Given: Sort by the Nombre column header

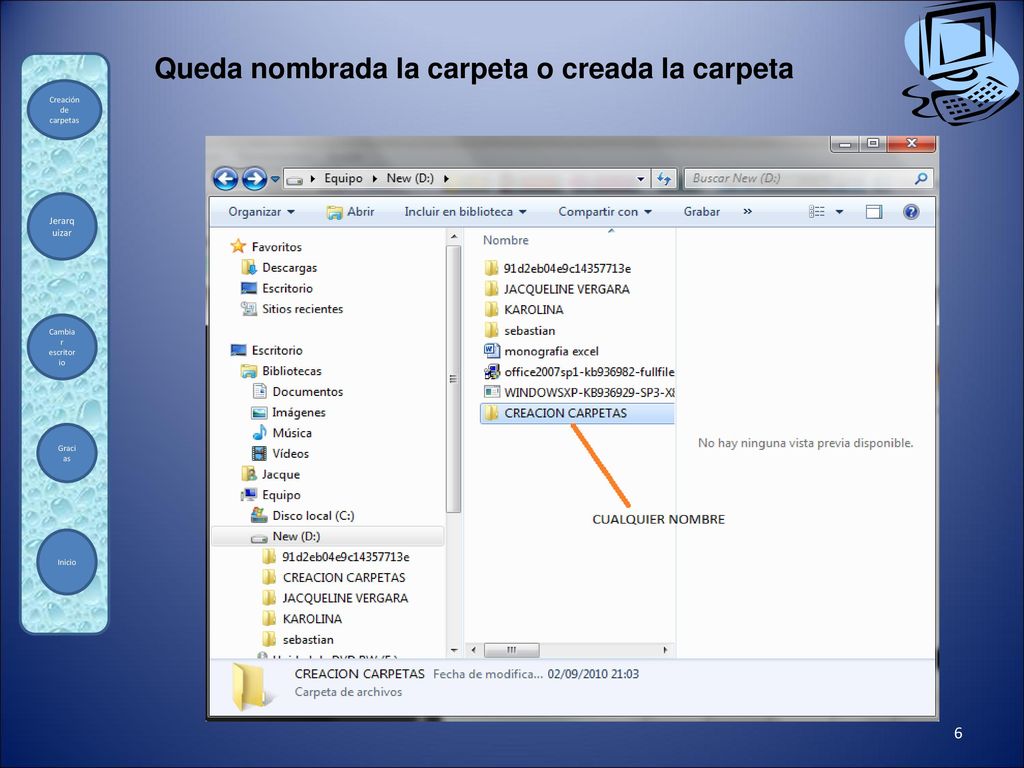Looking at the screenshot, I should [505, 240].
